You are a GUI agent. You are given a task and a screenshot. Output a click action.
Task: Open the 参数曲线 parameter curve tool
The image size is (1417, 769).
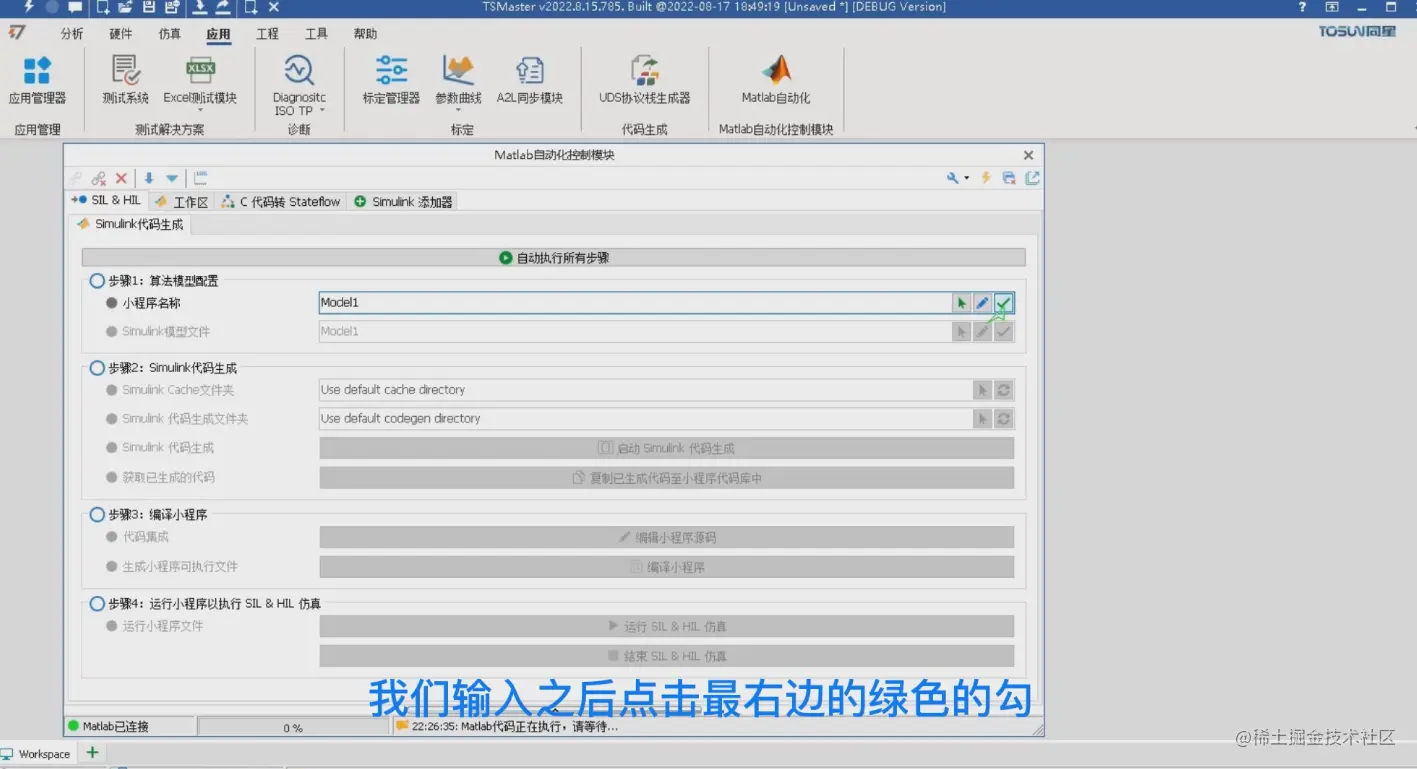click(458, 80)
